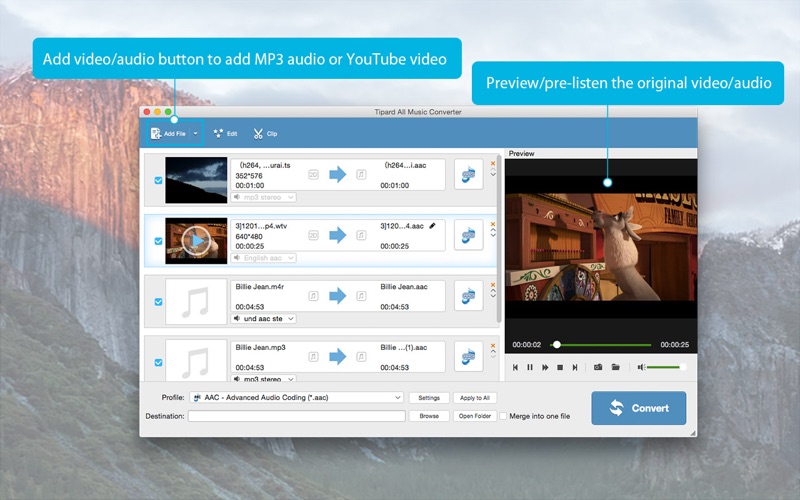Viewport: 800px width, 500px height.
Task: Click the Browse button
Action: tap(429, 416)
